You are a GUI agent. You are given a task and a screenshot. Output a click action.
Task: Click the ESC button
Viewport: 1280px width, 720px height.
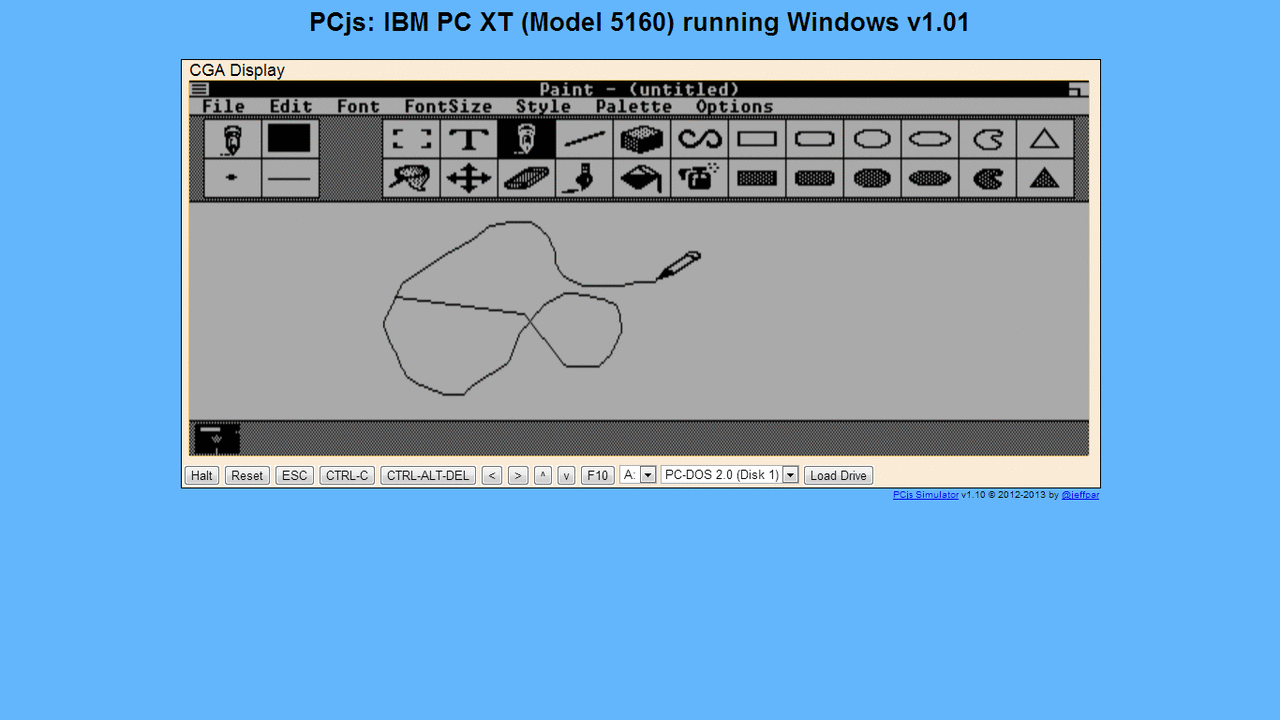(x=295, y=475)
